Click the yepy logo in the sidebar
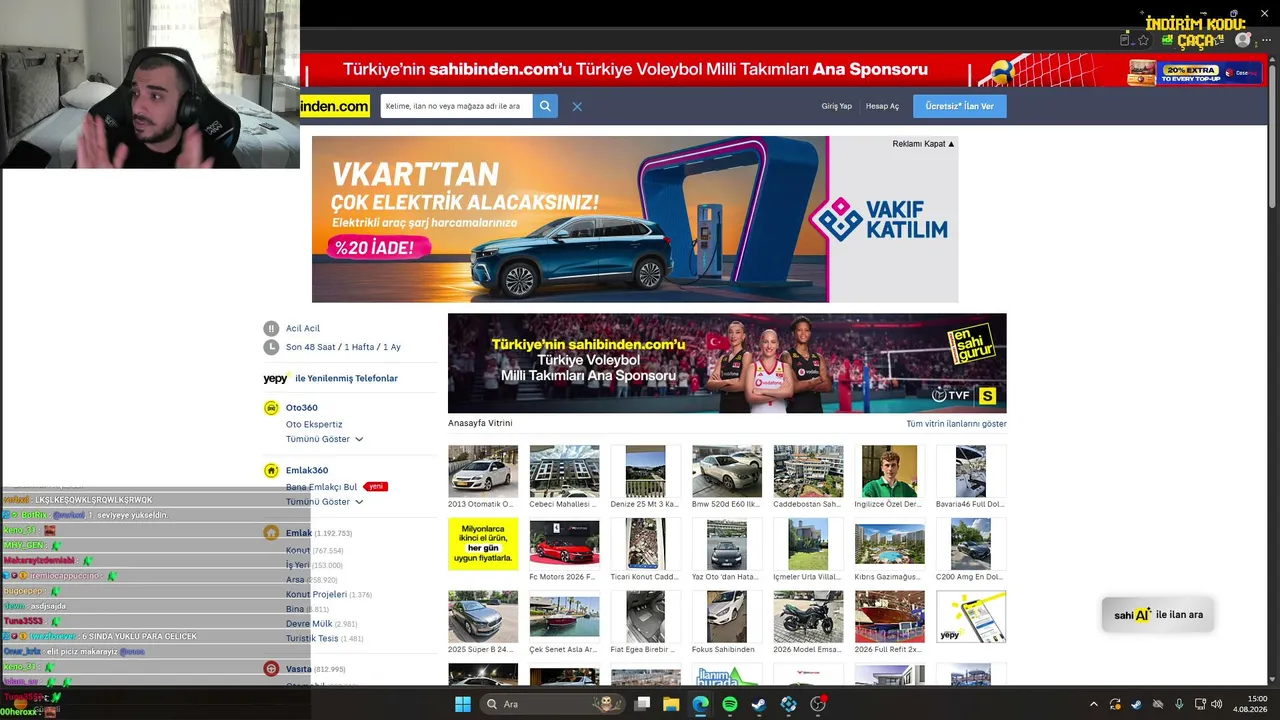 click(276, 379)
